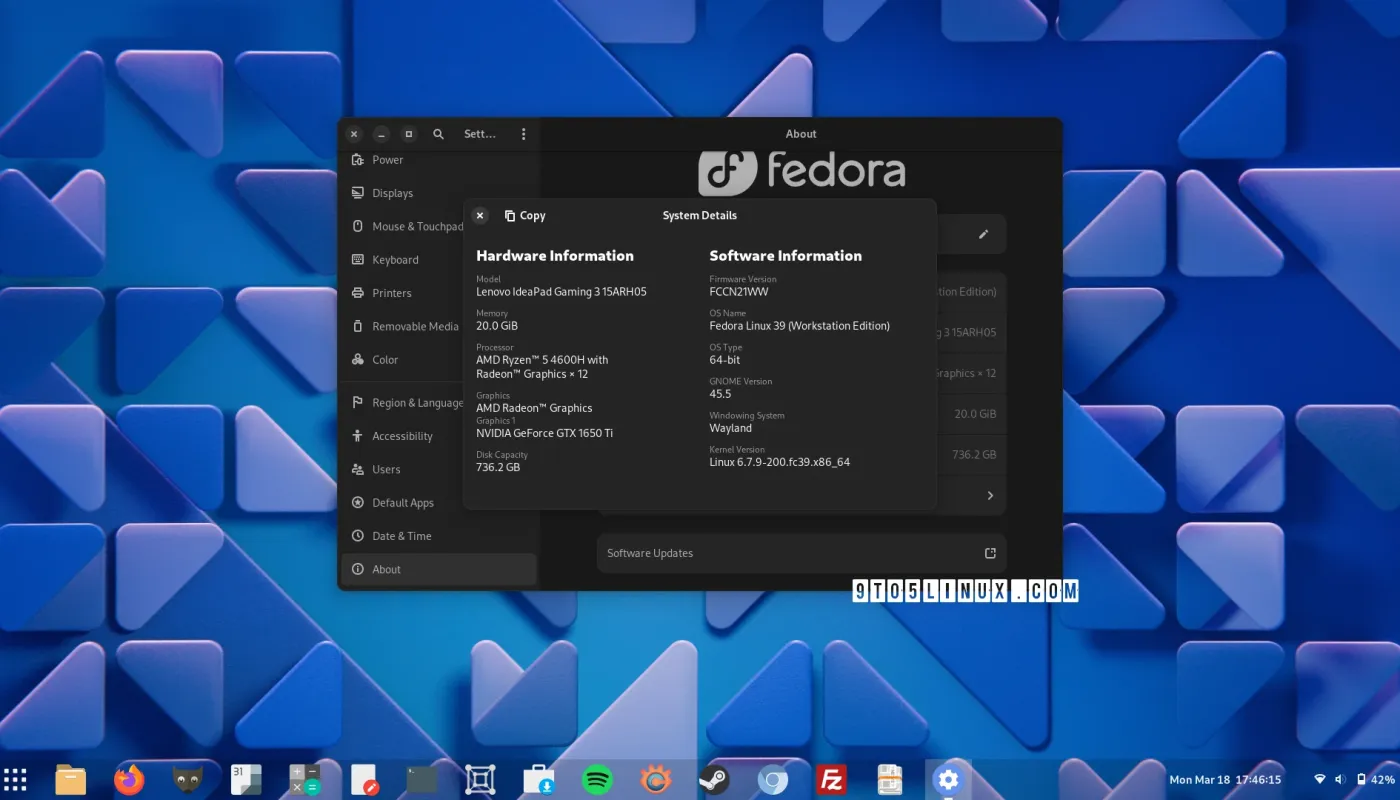
Task: Expand the System Details row chevron
Action: (990, 495)
